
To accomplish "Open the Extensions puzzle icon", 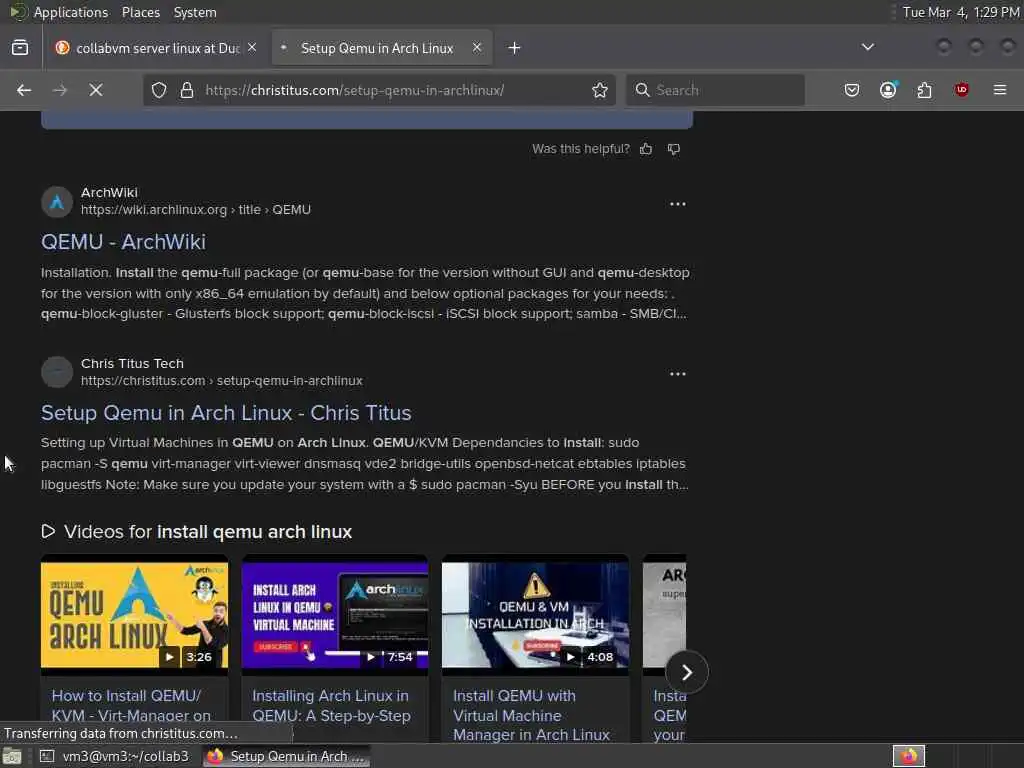I will pyautogui.click(x=924, y=90).
